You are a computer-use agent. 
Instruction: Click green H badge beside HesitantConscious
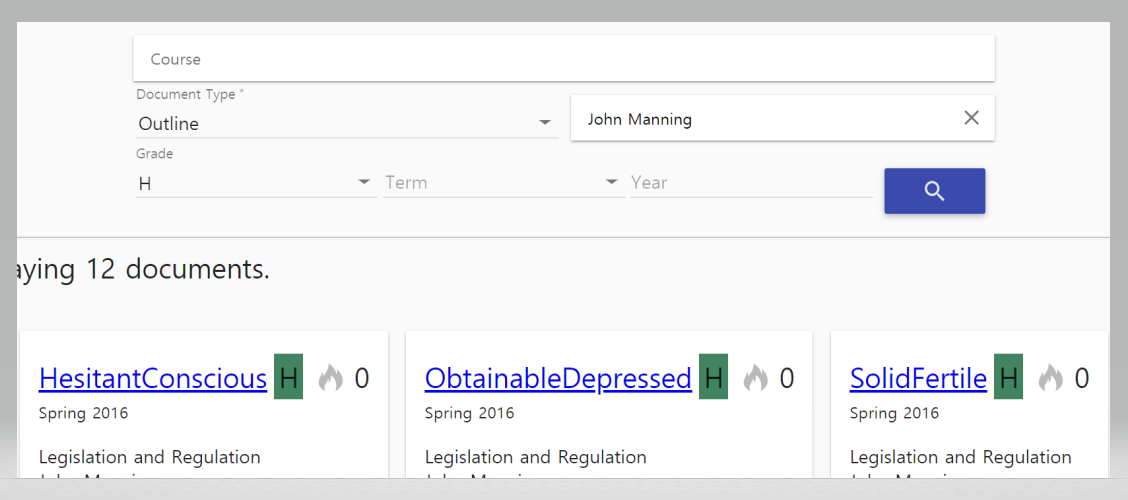289,378
